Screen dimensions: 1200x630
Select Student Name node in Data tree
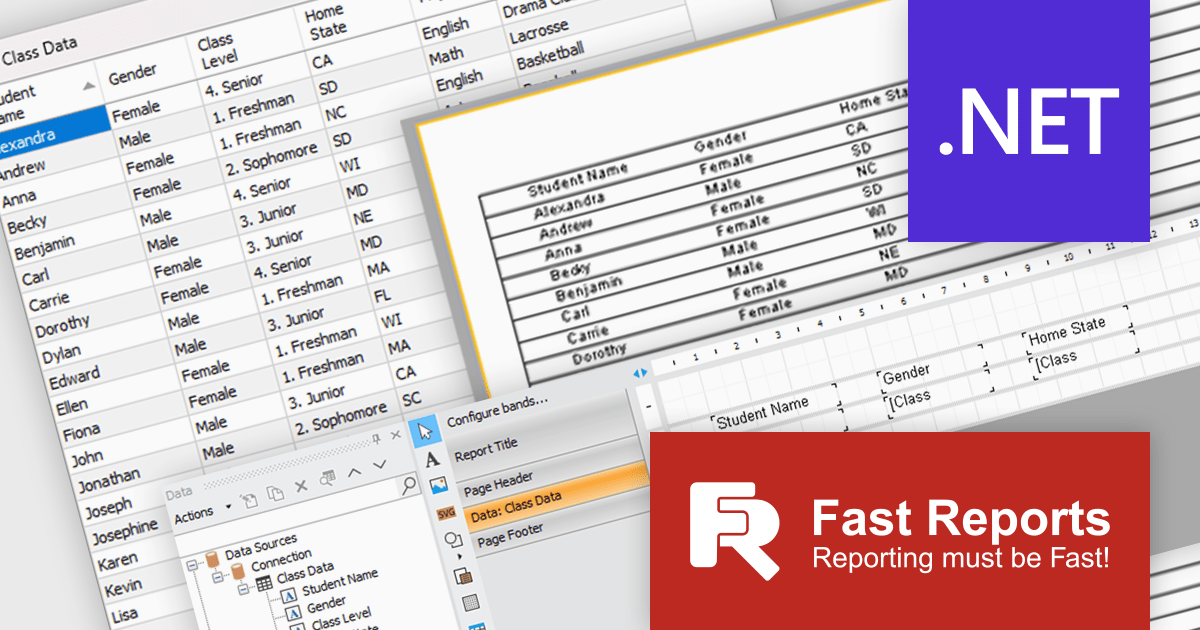click(x=339, y=584)
